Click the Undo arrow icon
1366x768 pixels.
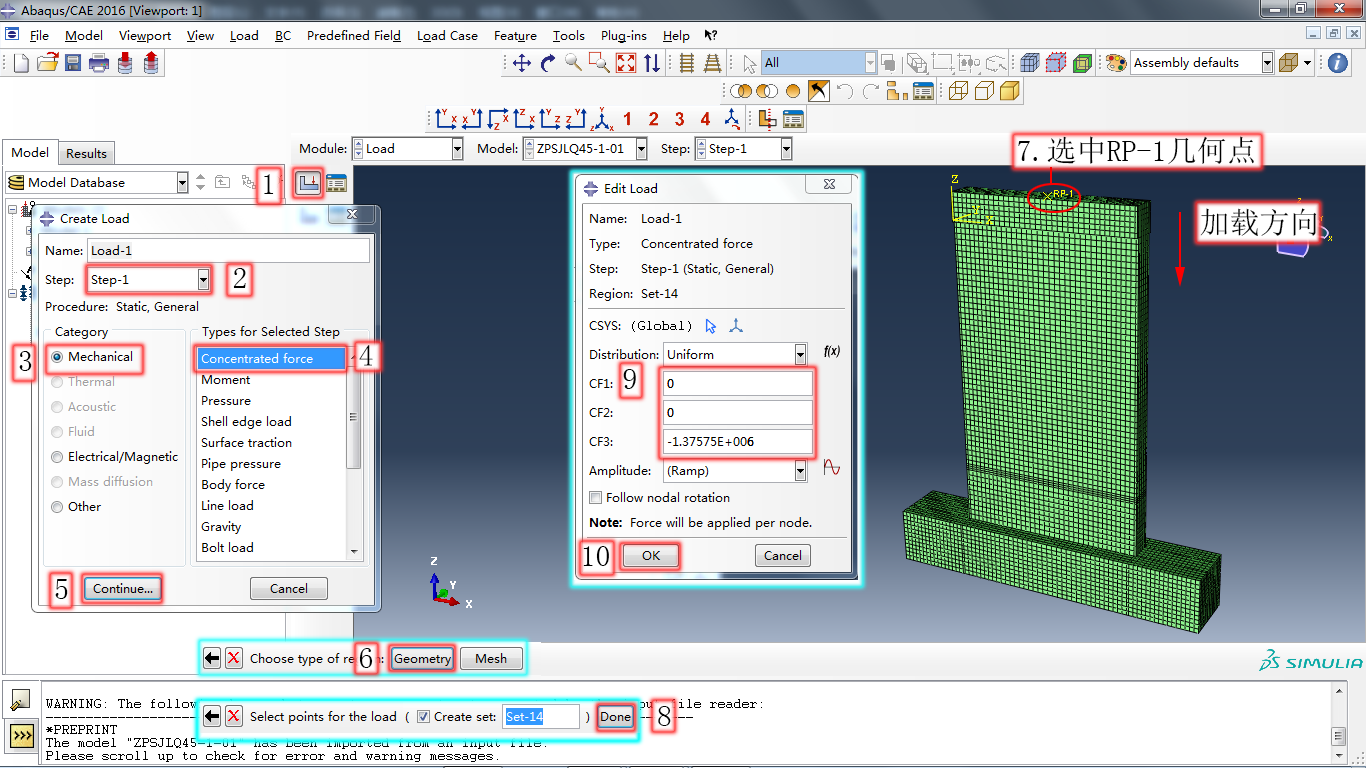[x=845, y=91]
